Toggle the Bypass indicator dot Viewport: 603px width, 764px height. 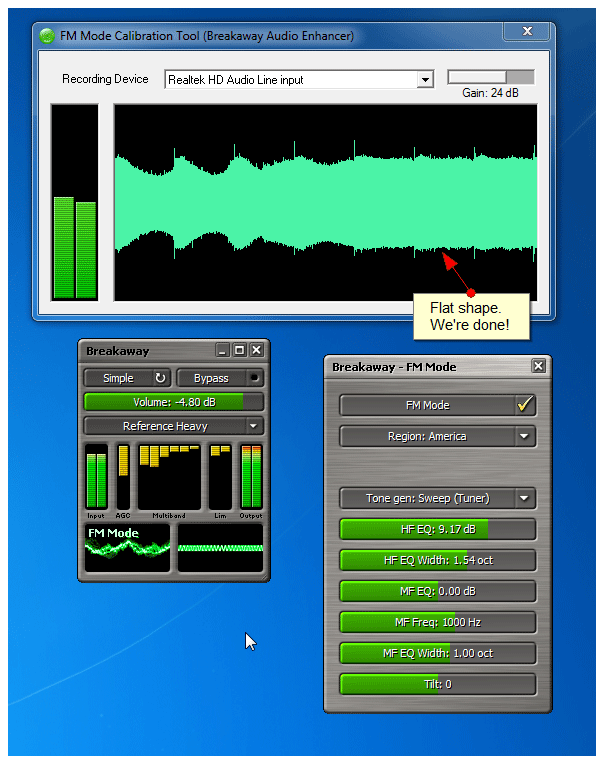click(254, 378)
